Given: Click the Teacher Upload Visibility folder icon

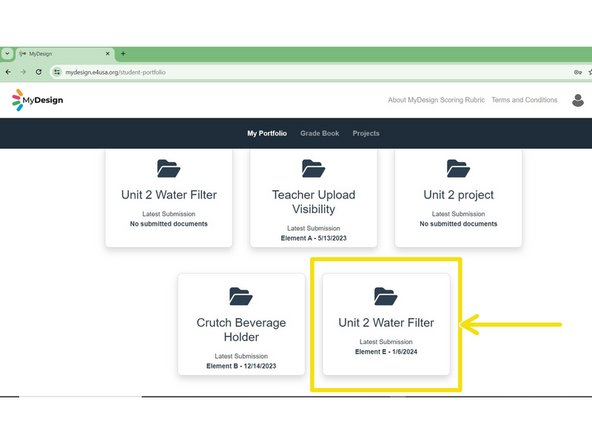Looking at the screenshot, I should click(x=313, y=168).
